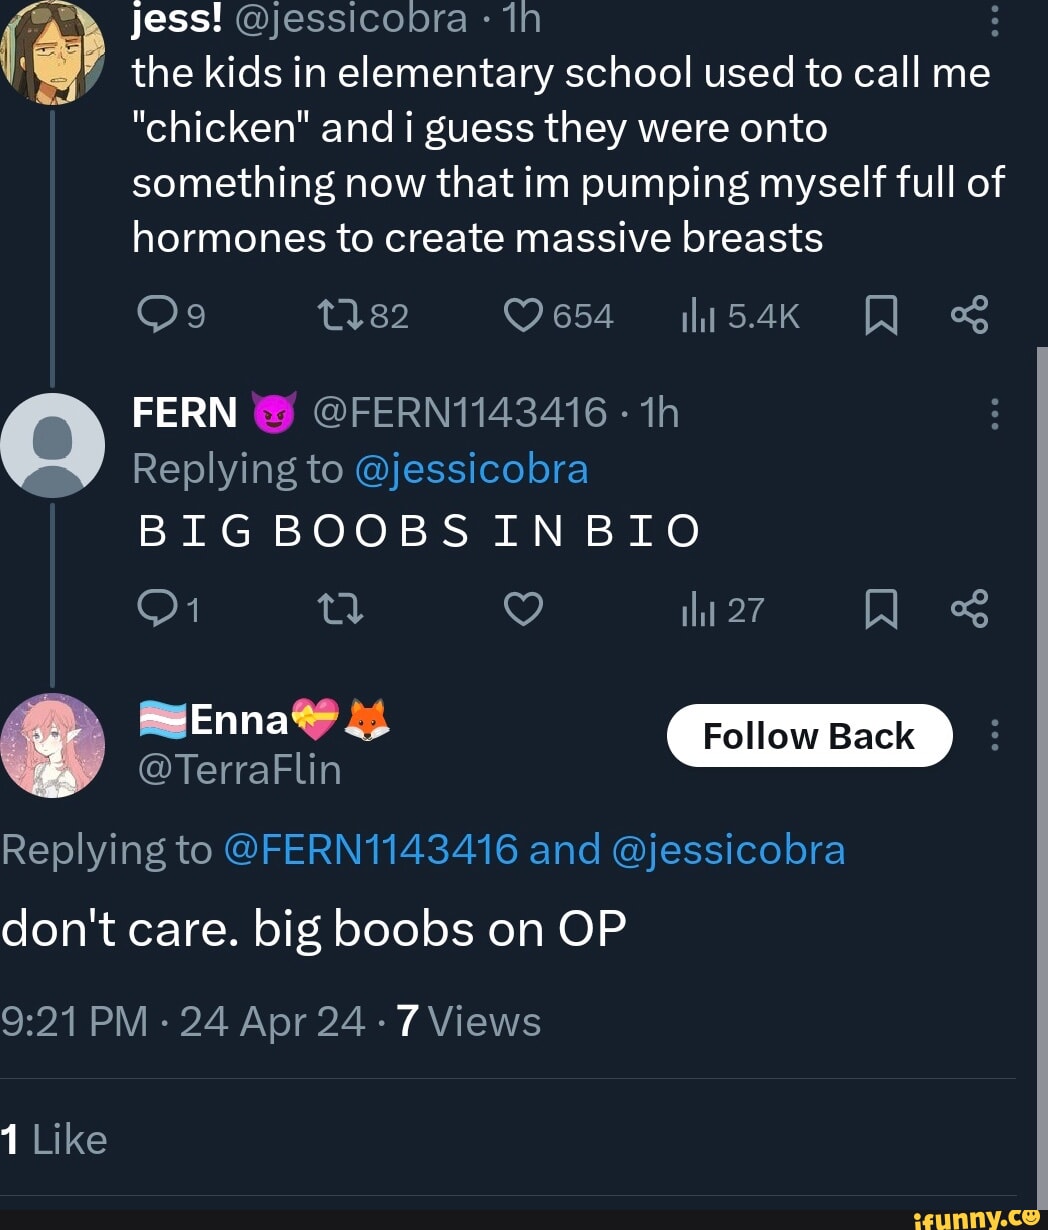Like FERN's reply tweet
Screen dimensions: 1048x1230
(523, 609)
